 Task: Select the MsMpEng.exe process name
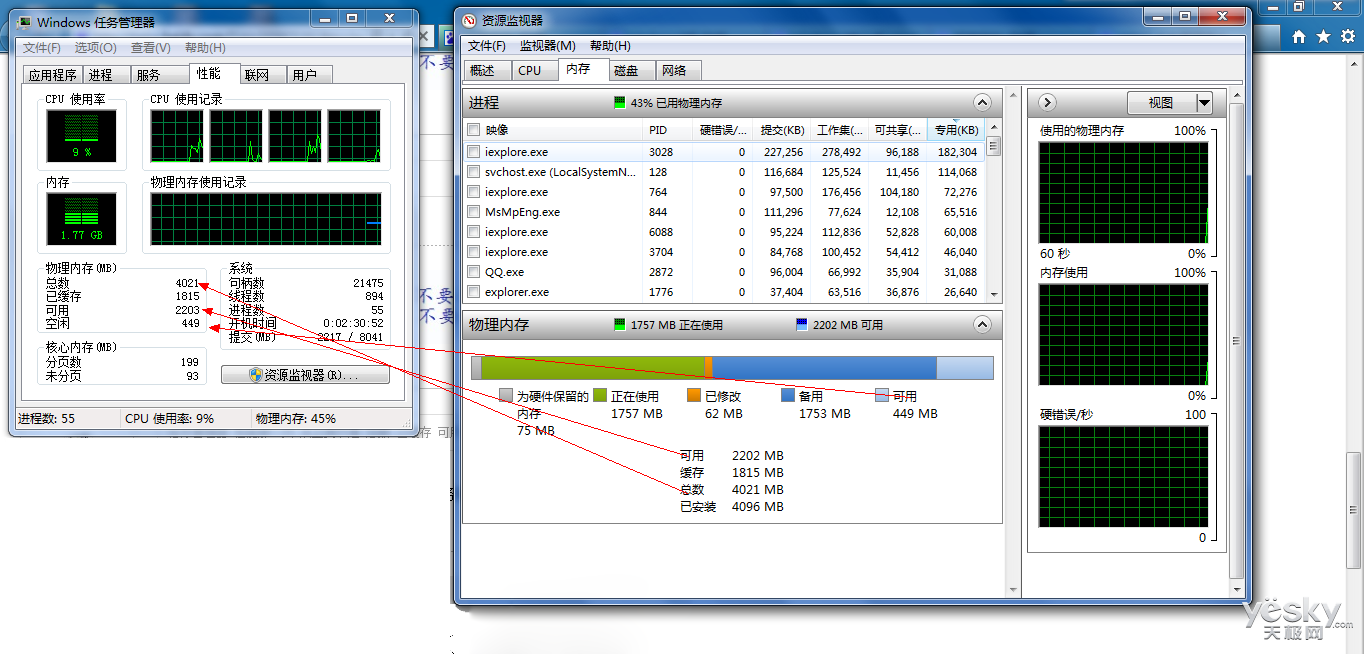522,212
